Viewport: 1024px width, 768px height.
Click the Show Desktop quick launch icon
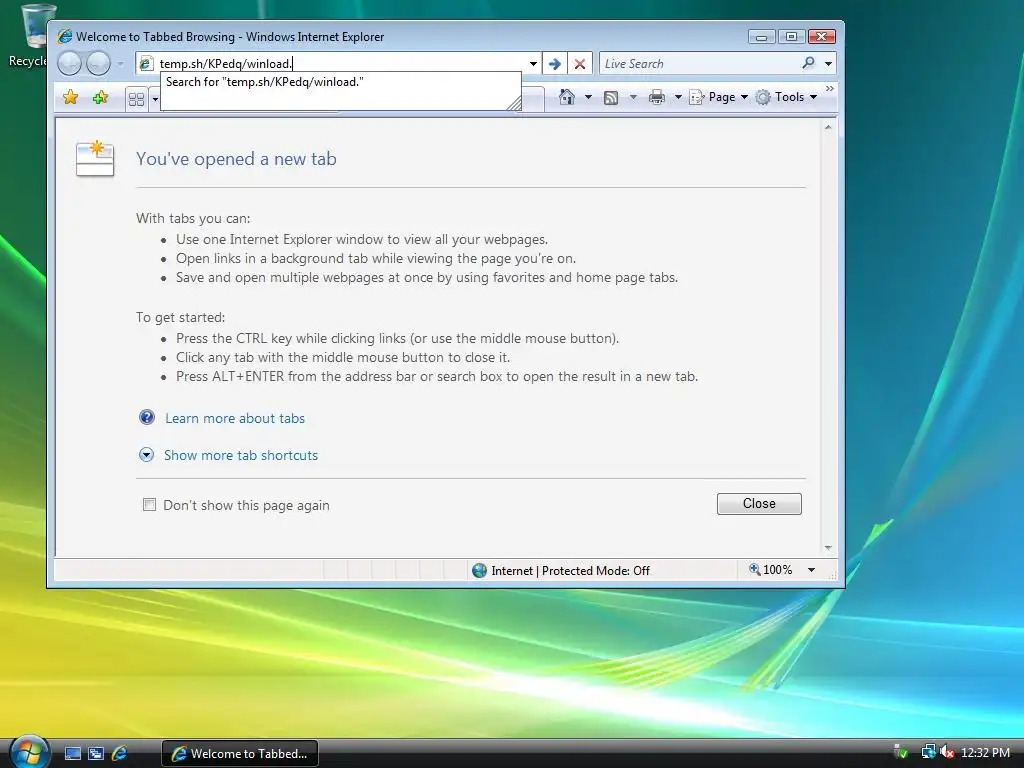[72, 754]
